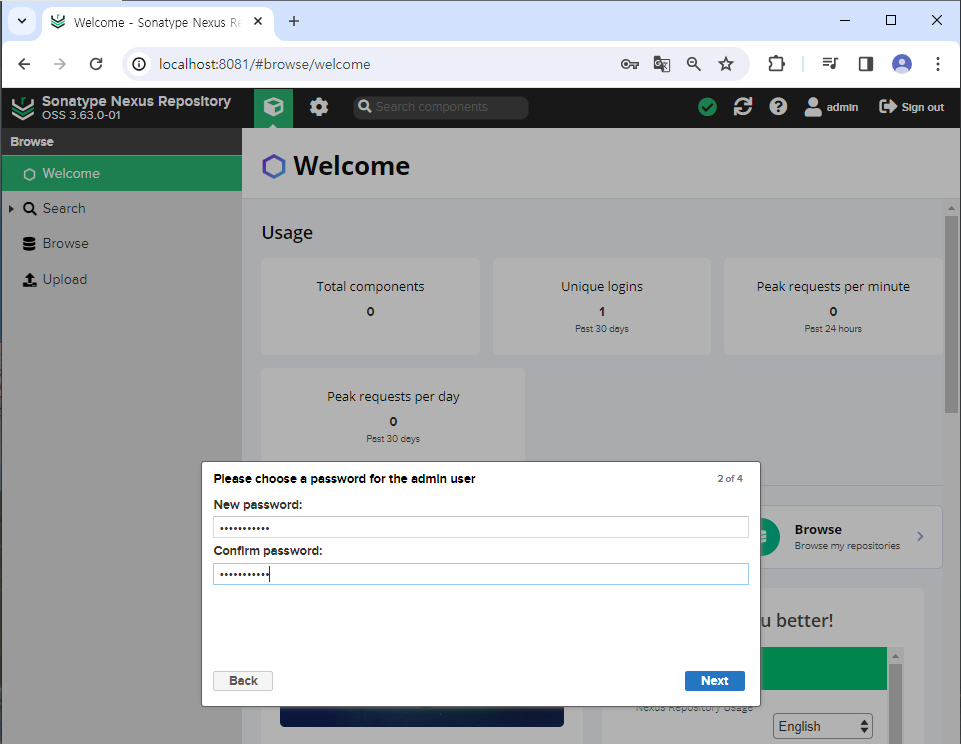Click the chevron on the Browse card
The image size is (961, 744).
(920, 537)
